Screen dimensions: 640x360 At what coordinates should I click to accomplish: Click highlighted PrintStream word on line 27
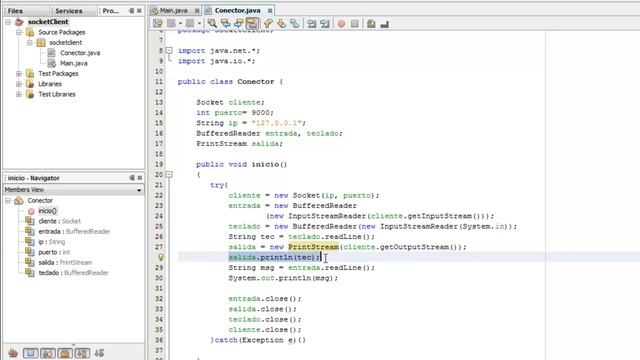coord(313,247)
